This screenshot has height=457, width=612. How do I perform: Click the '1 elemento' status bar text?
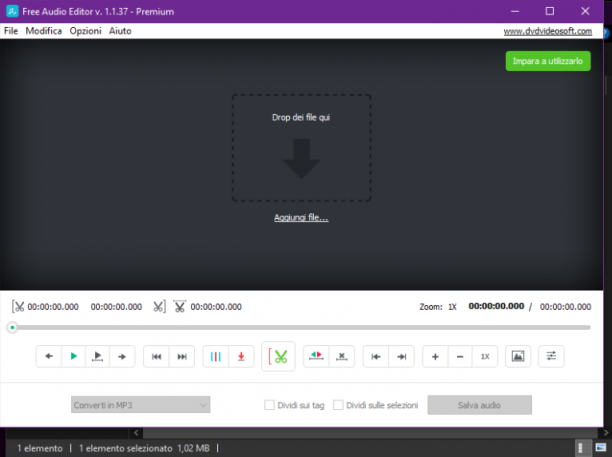click(40, 448)
